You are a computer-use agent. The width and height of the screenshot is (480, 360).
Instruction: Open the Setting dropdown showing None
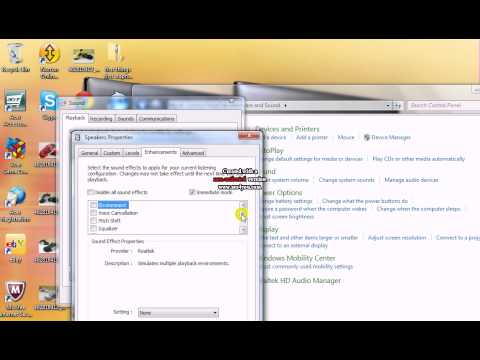[178, 313]
